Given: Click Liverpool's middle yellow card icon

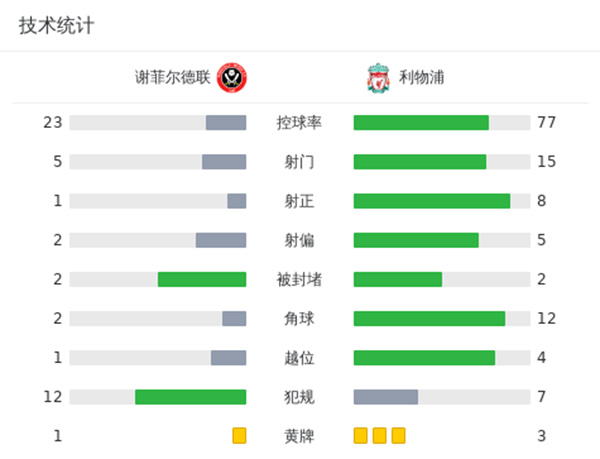Looking at the screenshot, I should (x=379, y=436).
